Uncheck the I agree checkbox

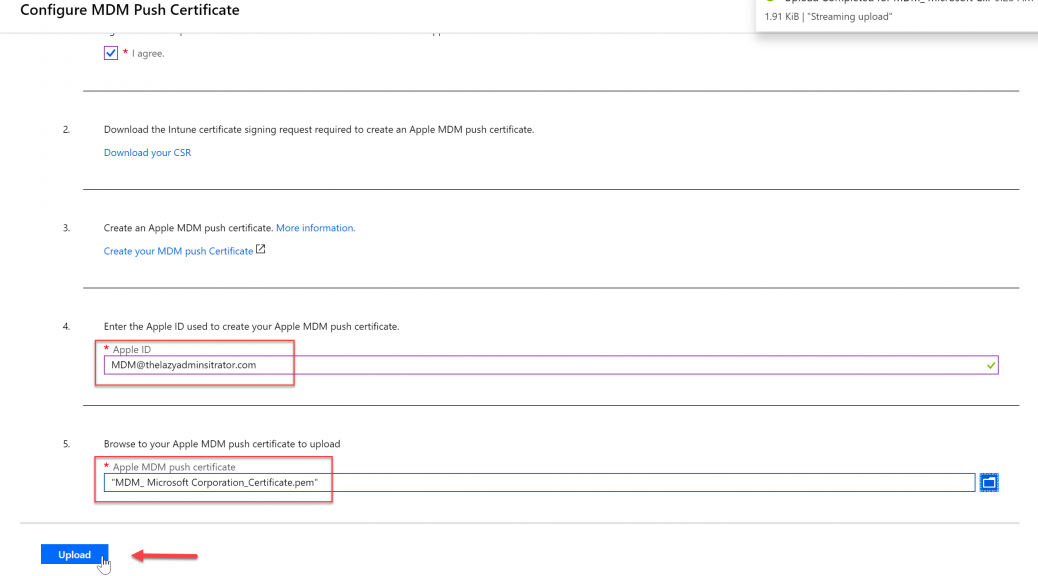111,53
